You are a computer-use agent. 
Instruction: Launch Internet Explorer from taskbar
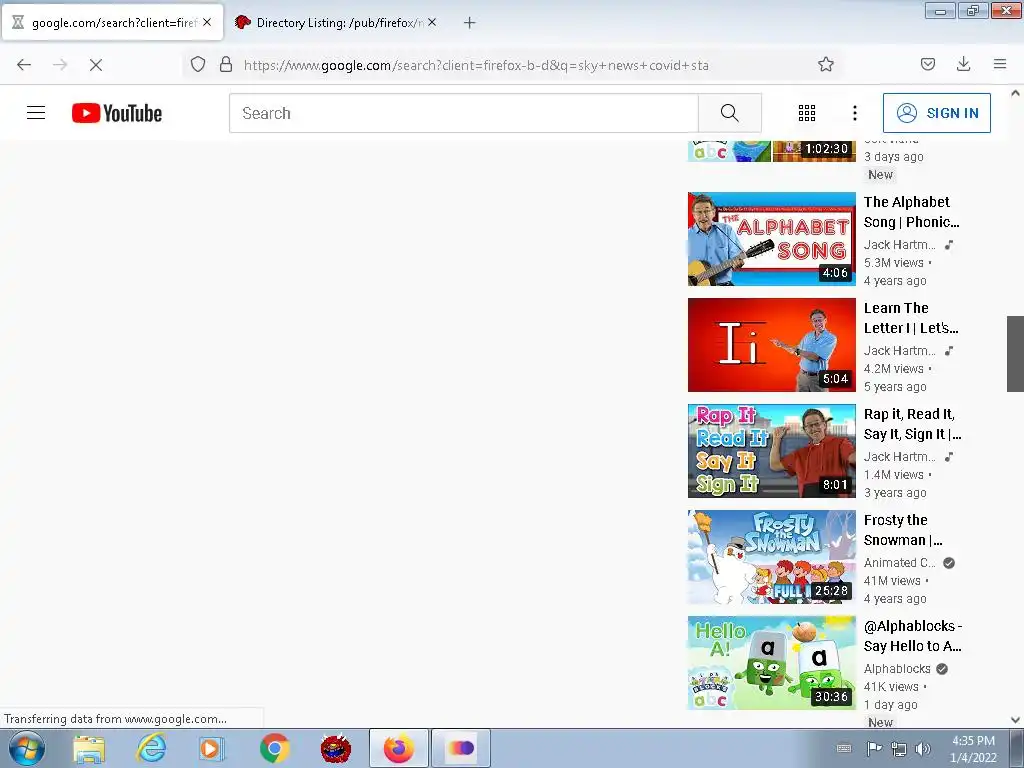[x=152, y=748]
